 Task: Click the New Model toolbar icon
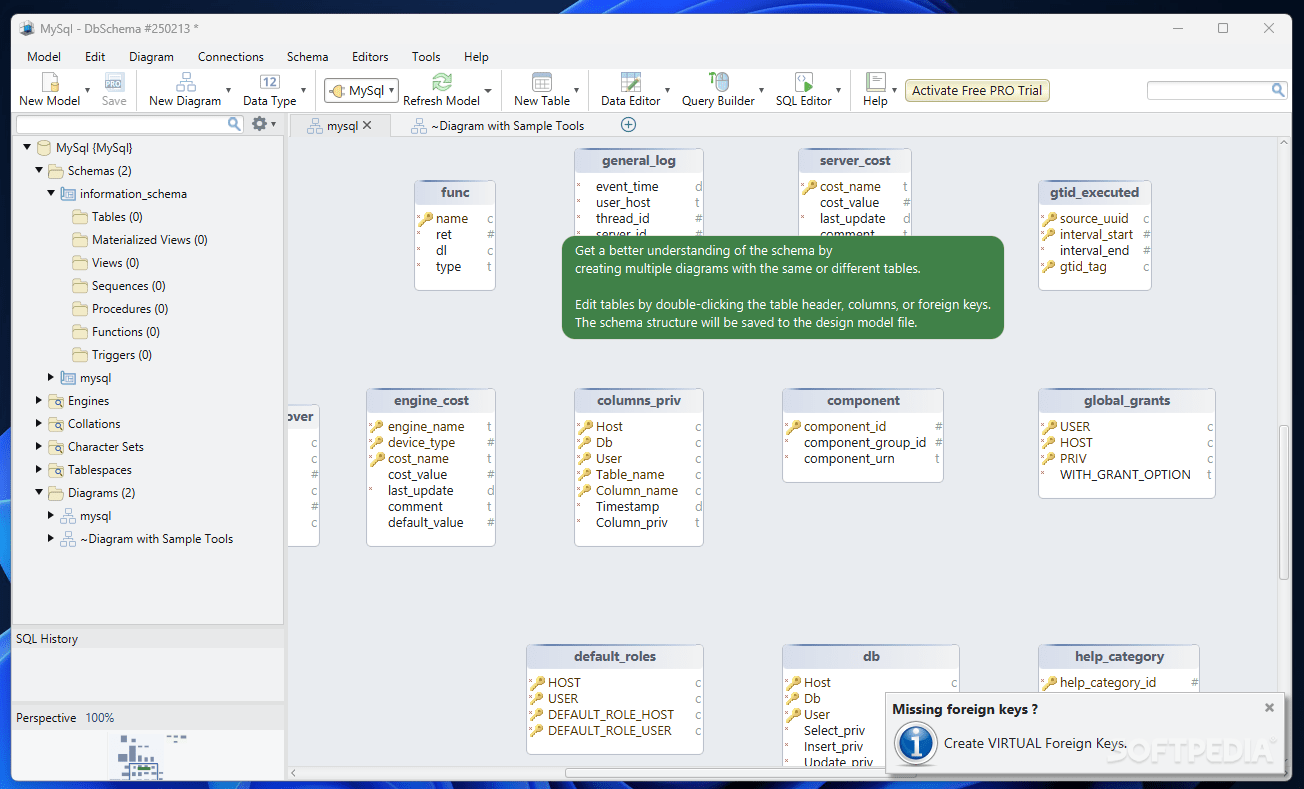click(50, 83)
